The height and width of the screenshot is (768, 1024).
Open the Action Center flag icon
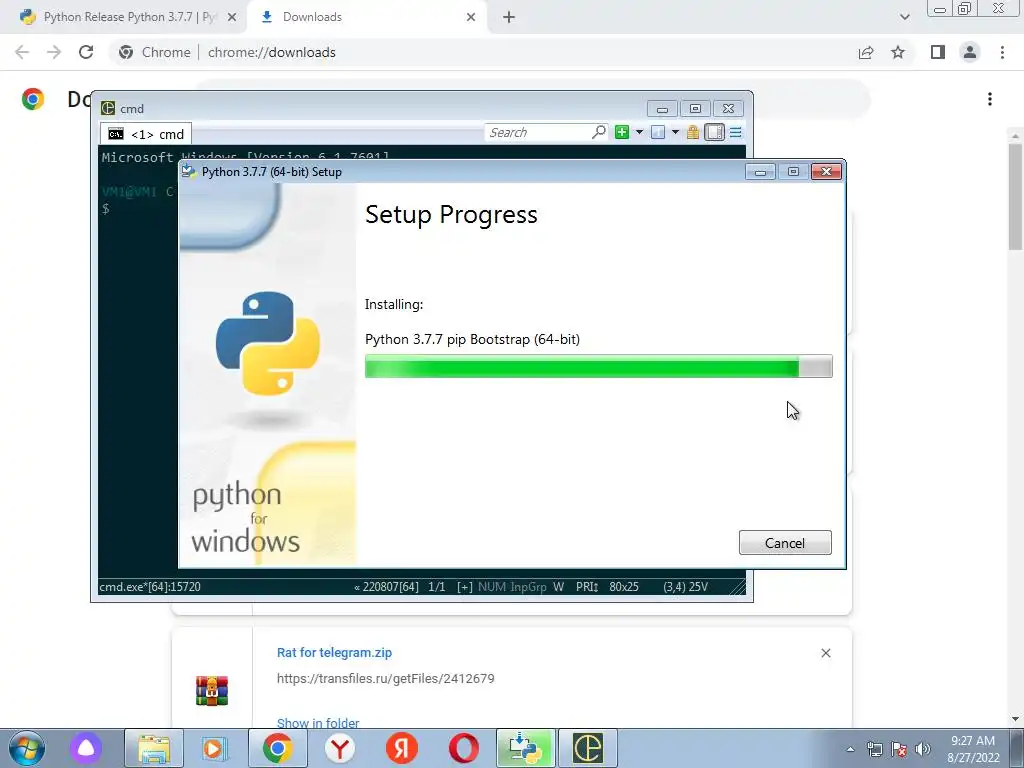pyautogui.click(x=899, y=749)
